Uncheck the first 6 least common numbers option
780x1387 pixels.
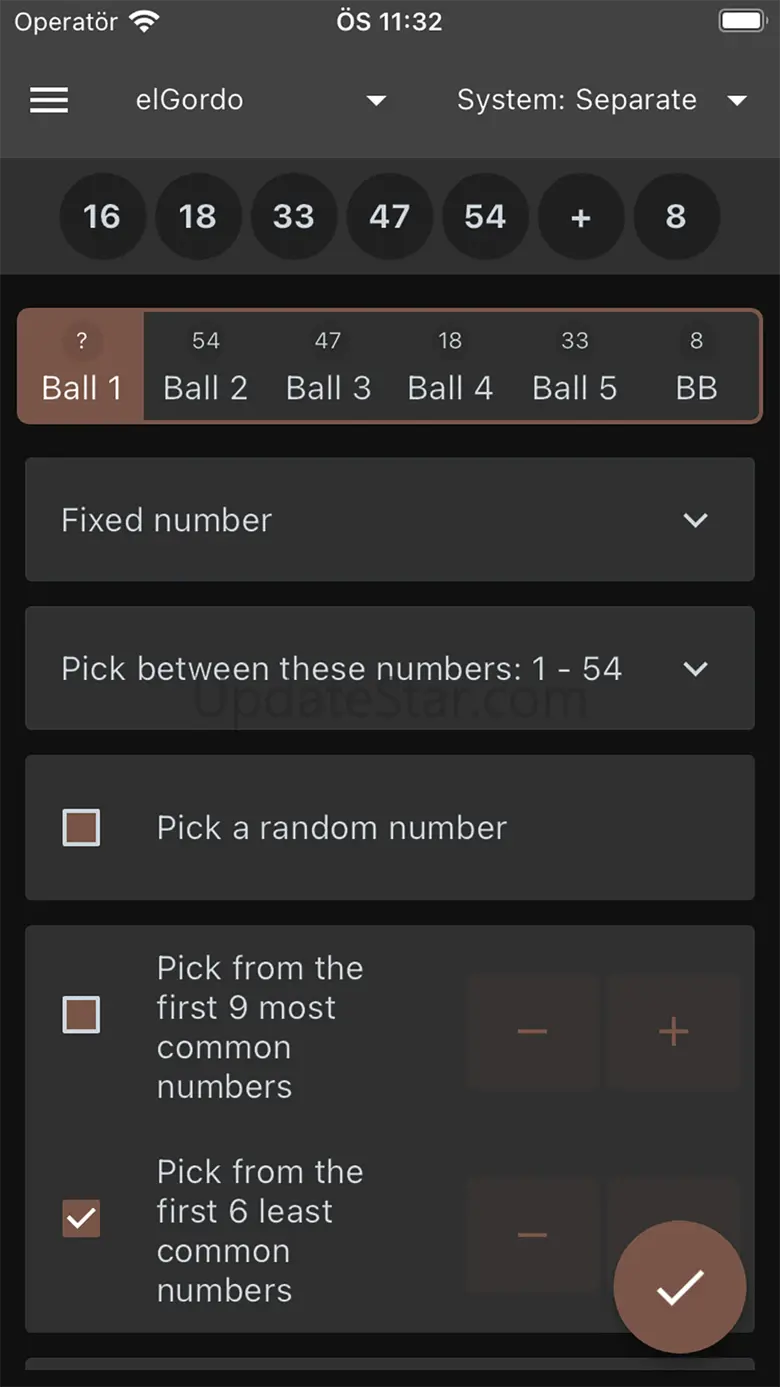pos(81,1219)
